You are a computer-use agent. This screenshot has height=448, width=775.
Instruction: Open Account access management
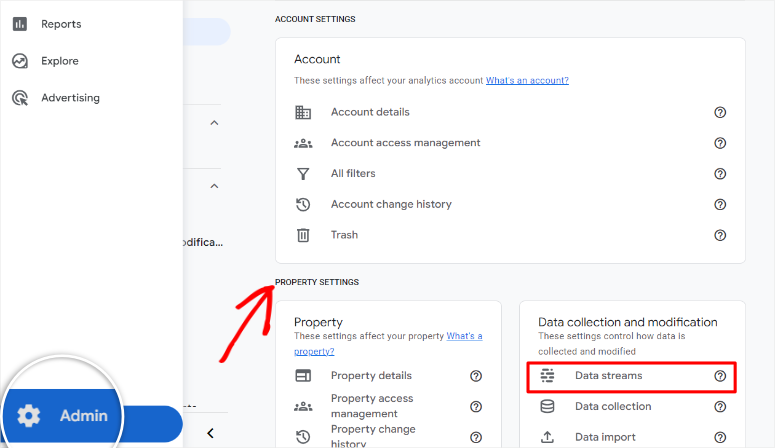coord(405,143)
